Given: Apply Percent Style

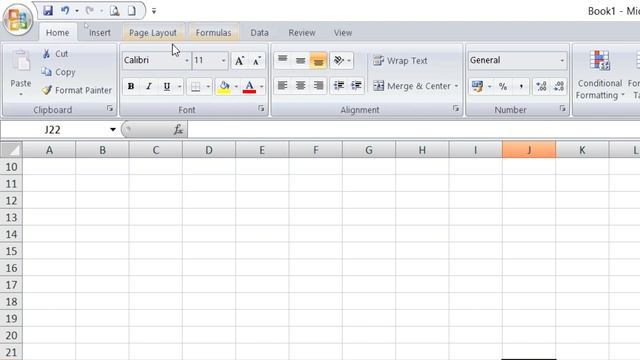Looking at the screenshot, I should pos(503,86).
